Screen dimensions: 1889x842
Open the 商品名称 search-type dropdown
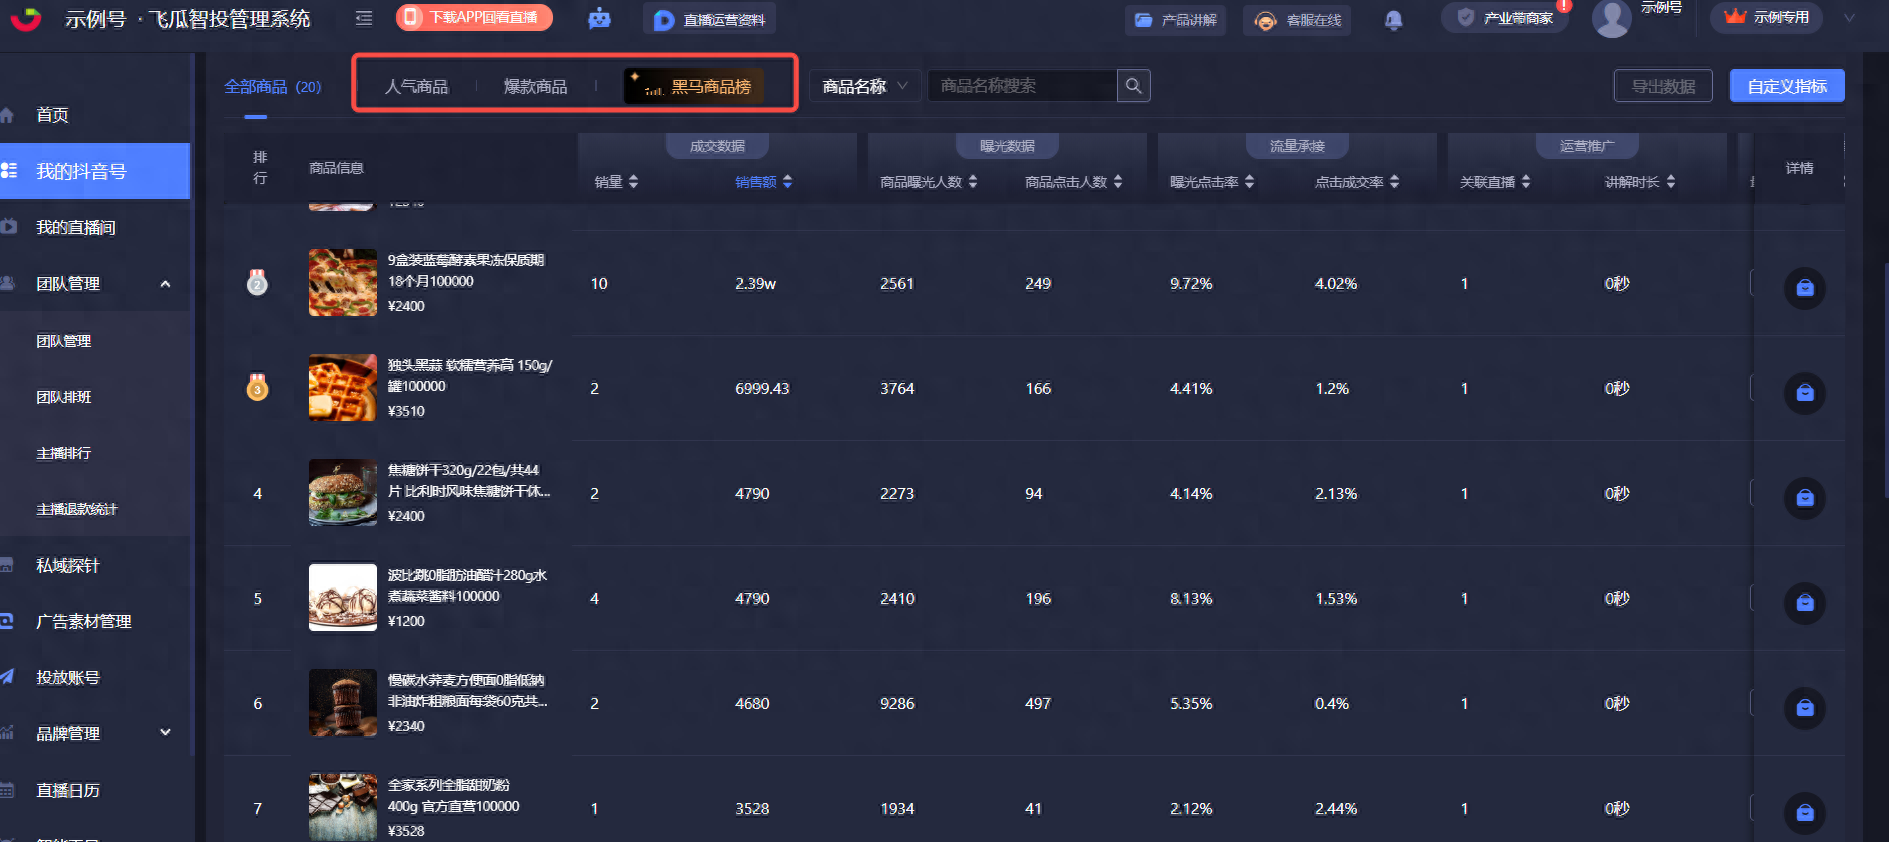pos(864,86)
